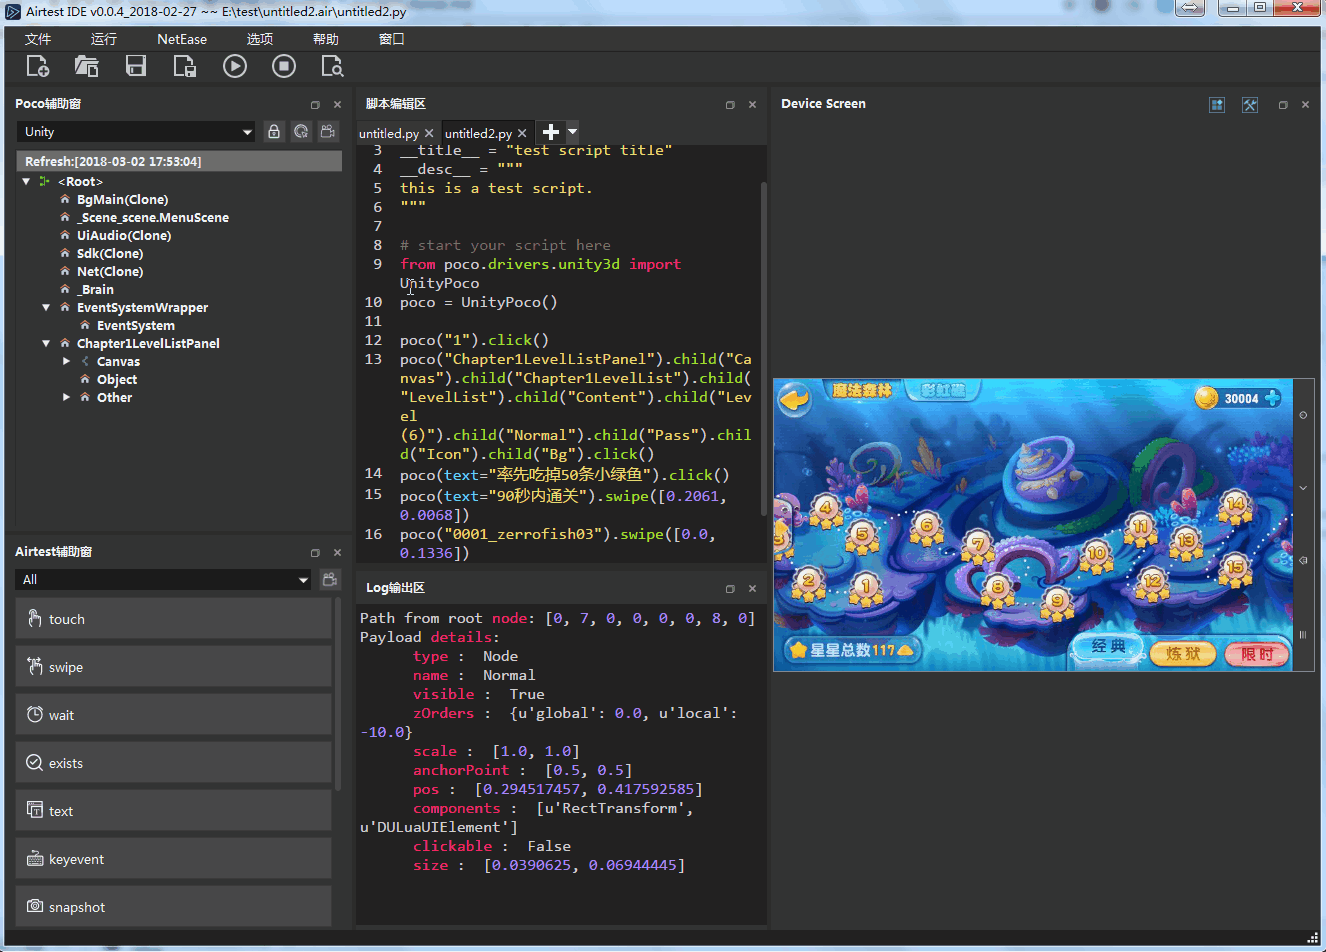The height and width of the screenshot is (952, 1326).
Task: Close the untitled2.py tab
Action: [x=522, y=133]
